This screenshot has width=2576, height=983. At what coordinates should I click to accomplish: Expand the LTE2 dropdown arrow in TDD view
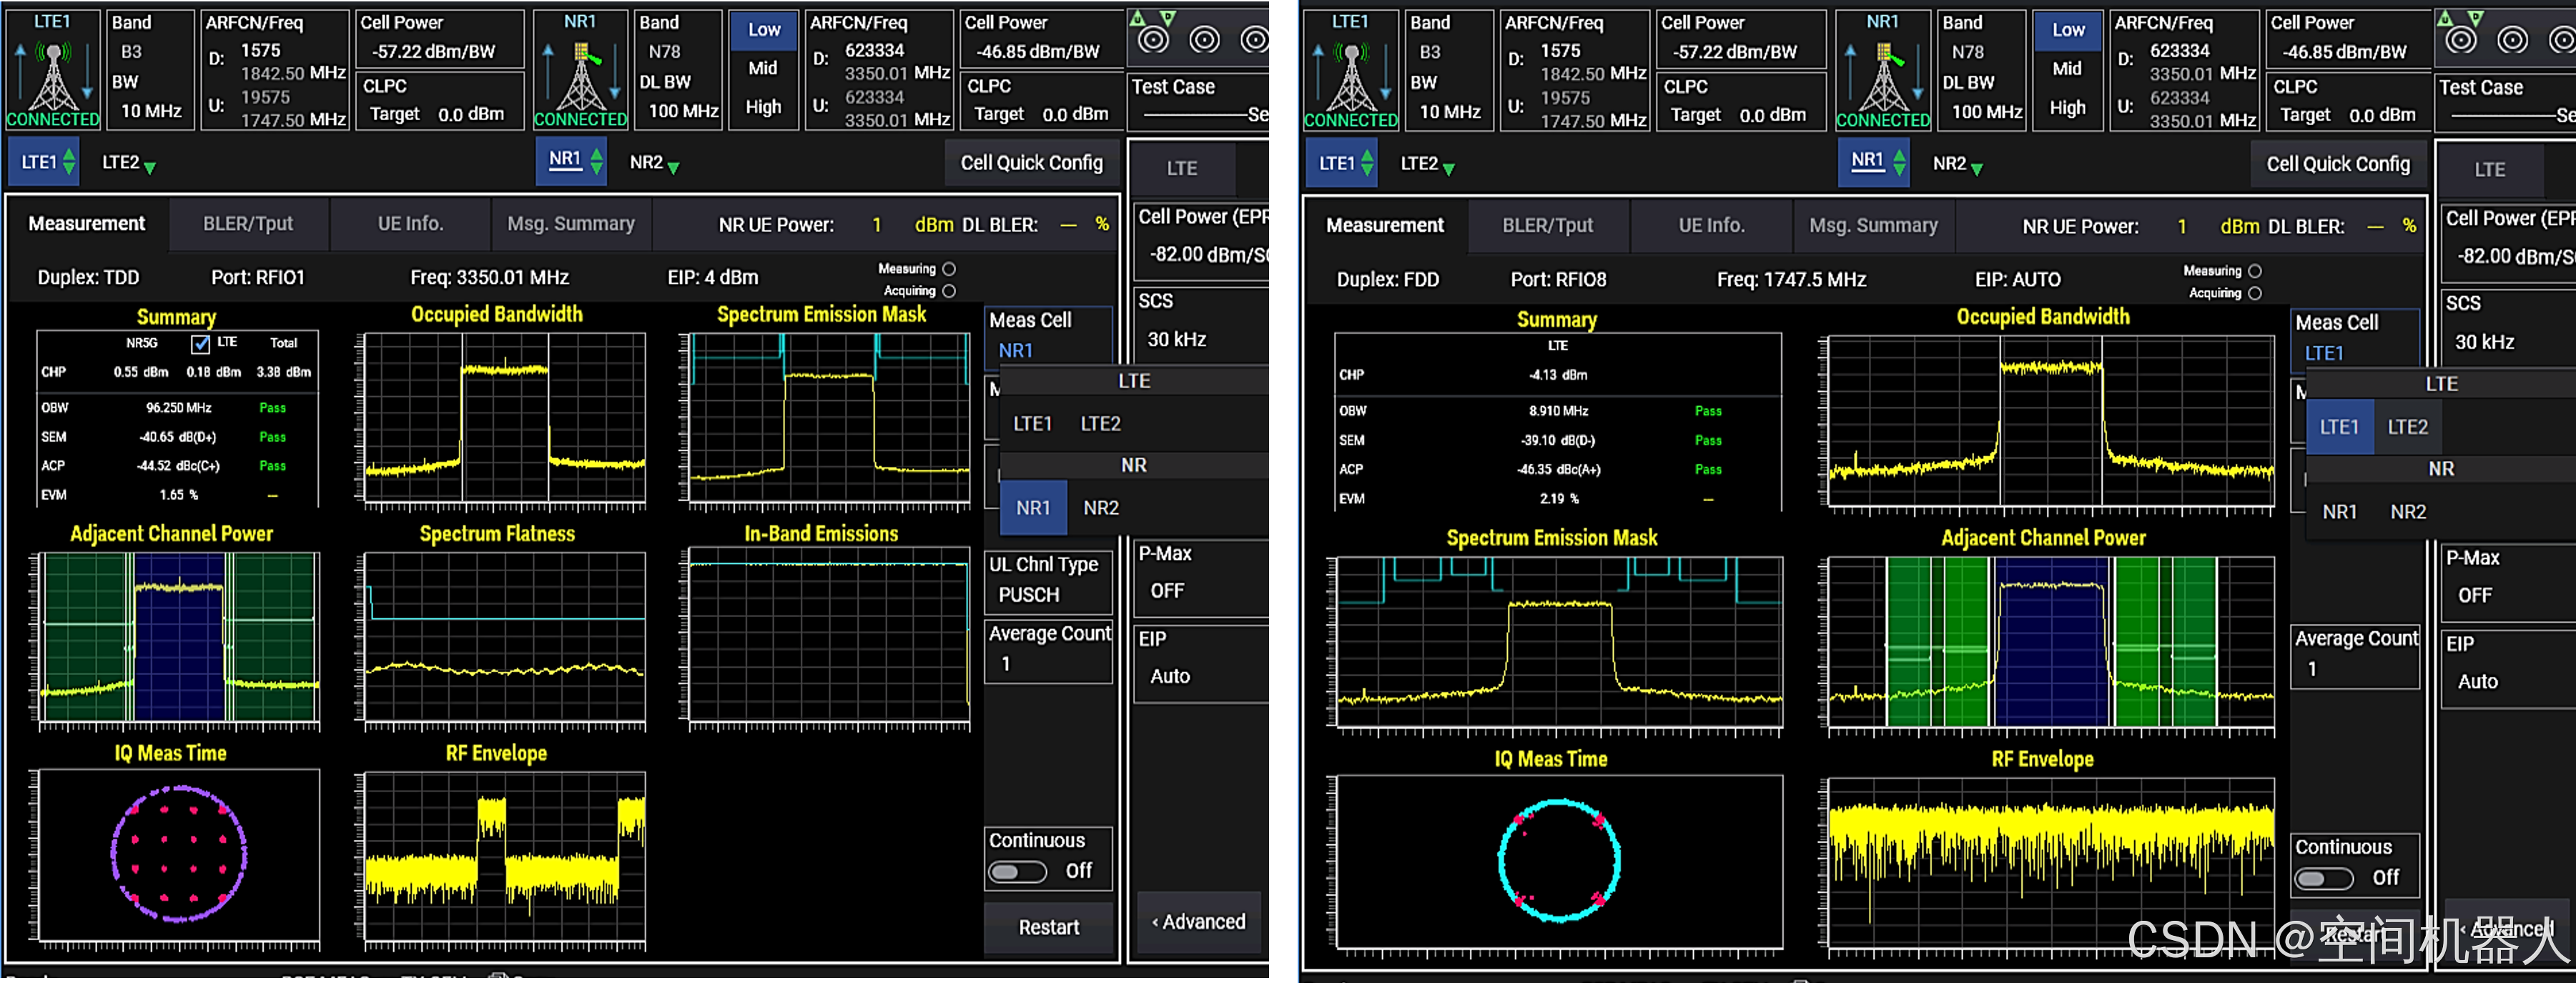(150, 168)
